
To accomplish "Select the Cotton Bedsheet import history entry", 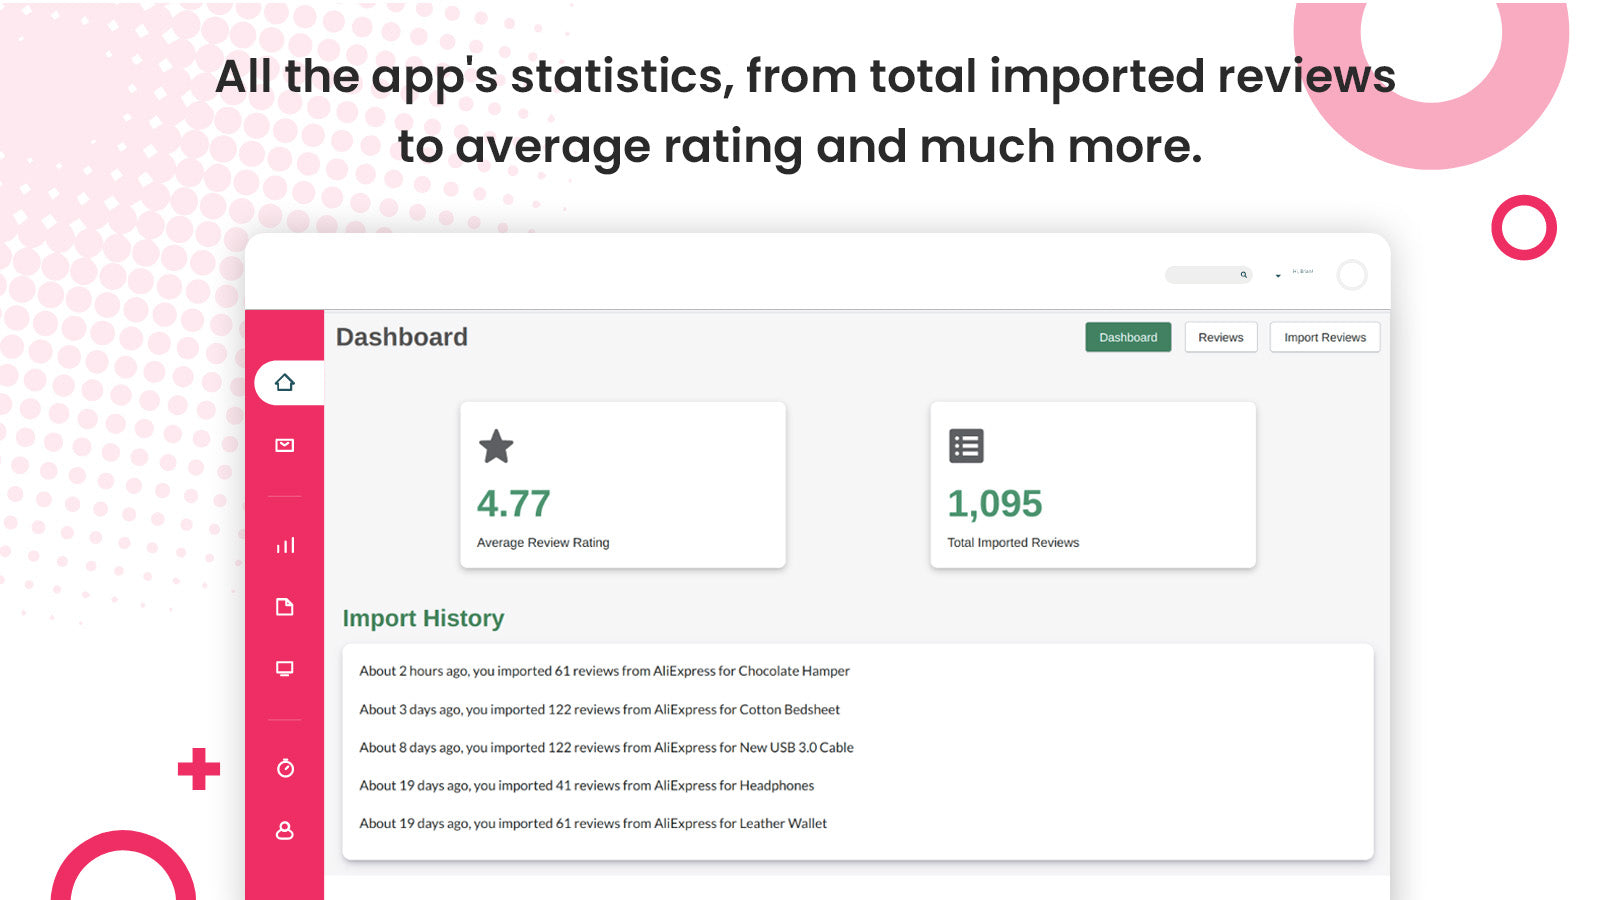I will point(599,709).
